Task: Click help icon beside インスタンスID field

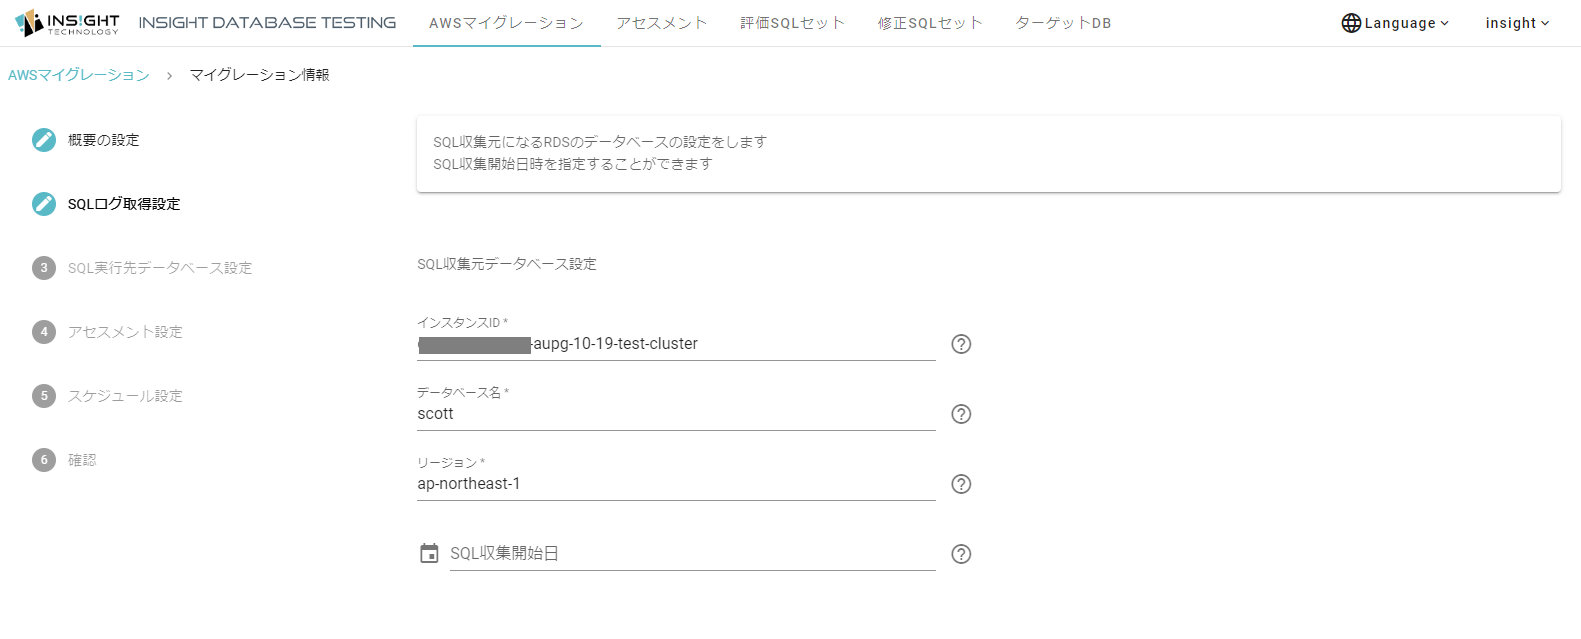Action: [x=961, y=344]
